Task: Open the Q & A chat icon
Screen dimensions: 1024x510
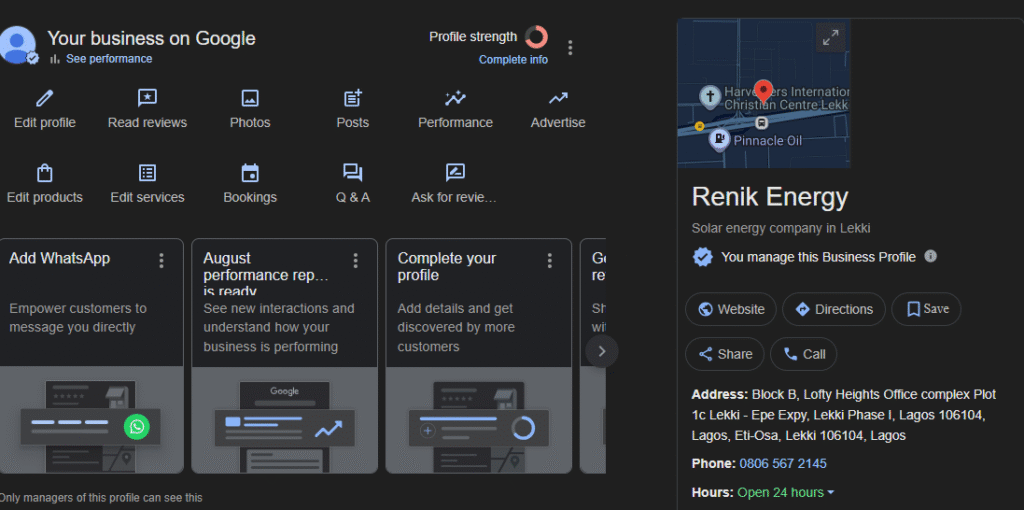Action: click(352, 173)
